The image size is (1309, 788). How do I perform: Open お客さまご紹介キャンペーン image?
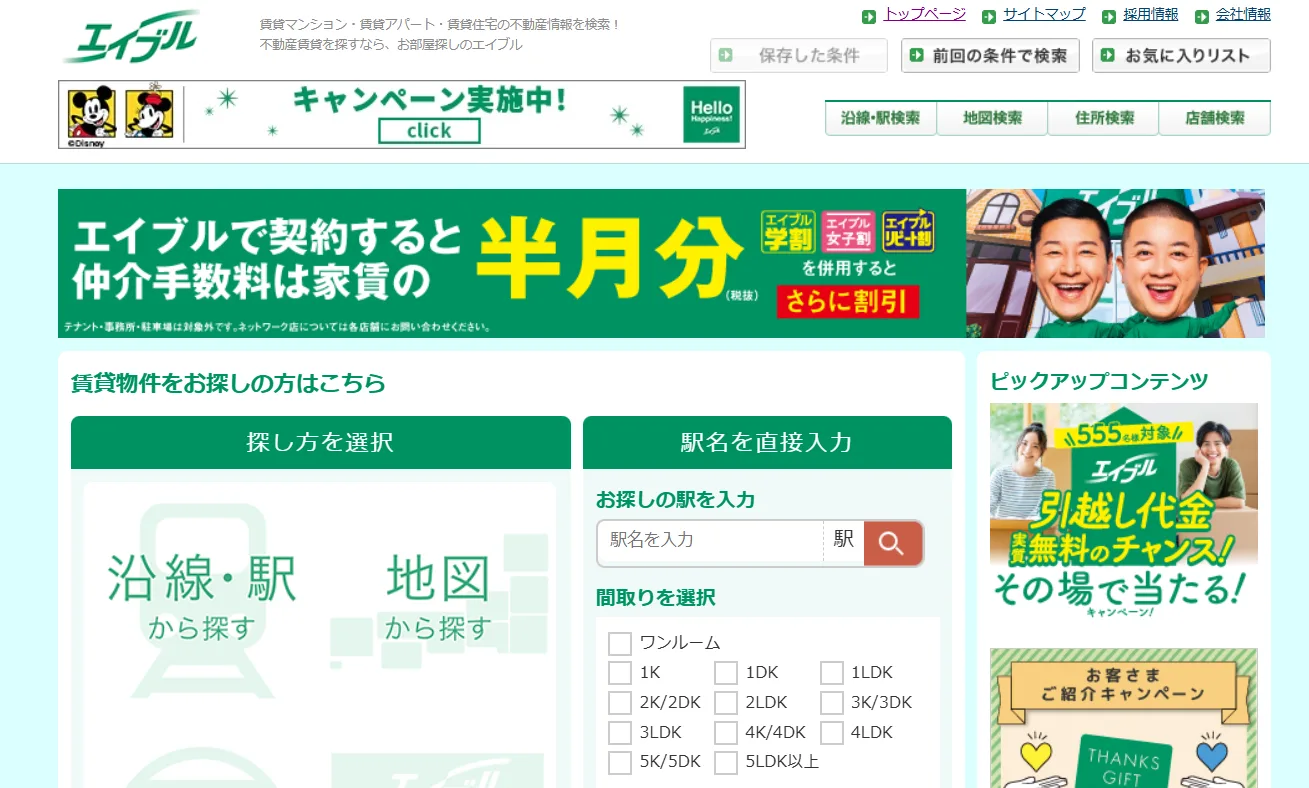coord(1124,718)
